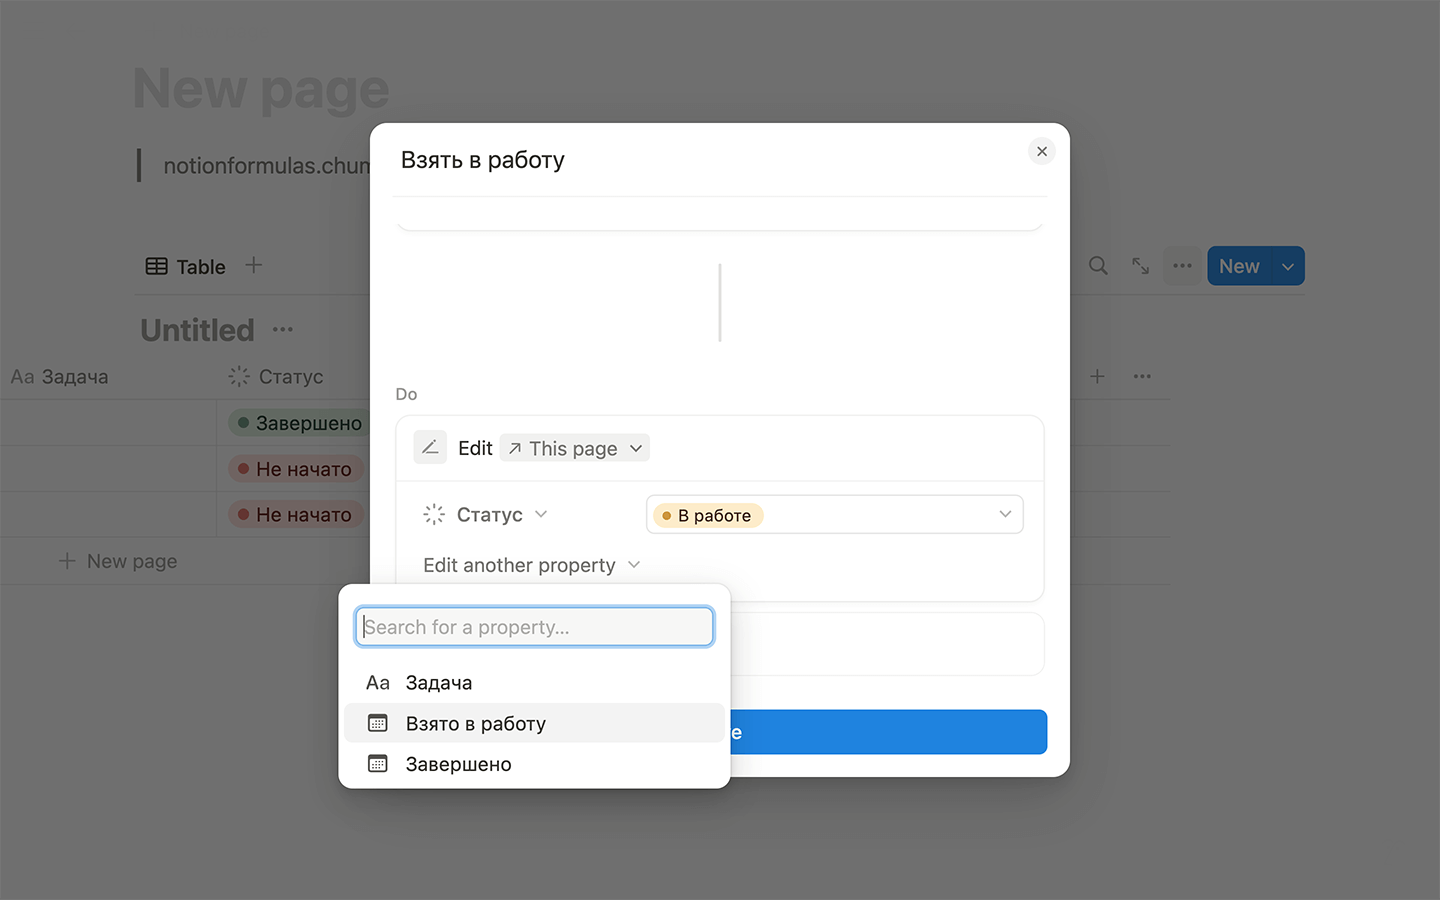Image resolution: width=1440 pixels, height=900 pixels.
Task: Open Untitled database options dots
Action: (x=283, y=329)
